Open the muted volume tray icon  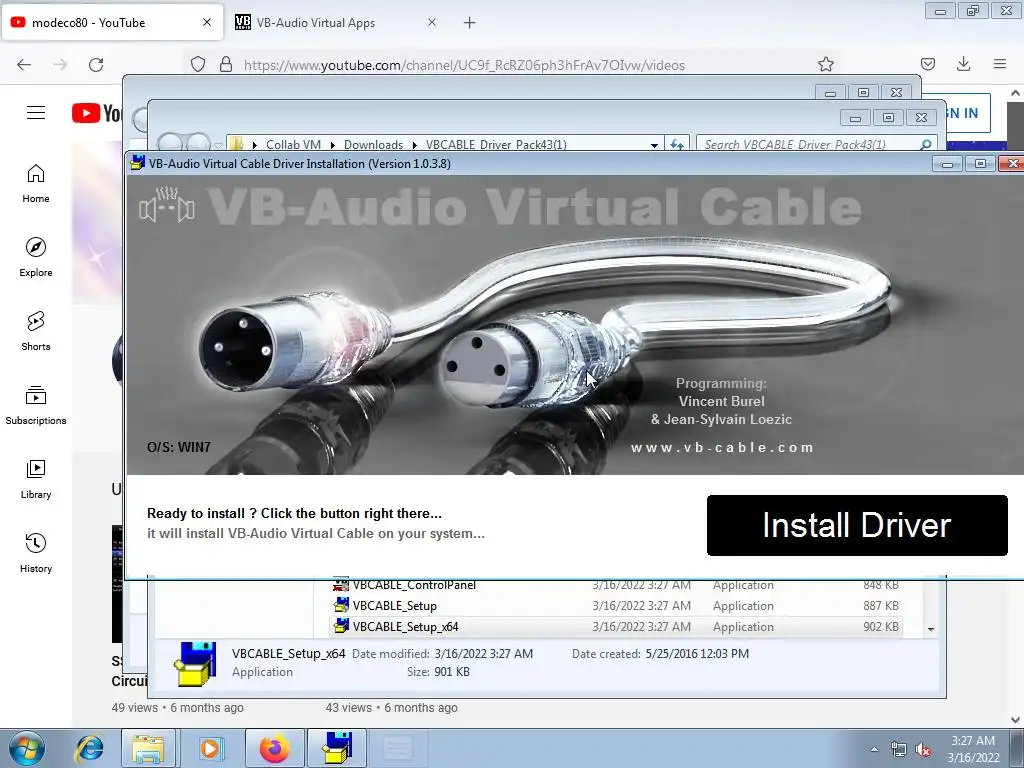click(923, 750)
